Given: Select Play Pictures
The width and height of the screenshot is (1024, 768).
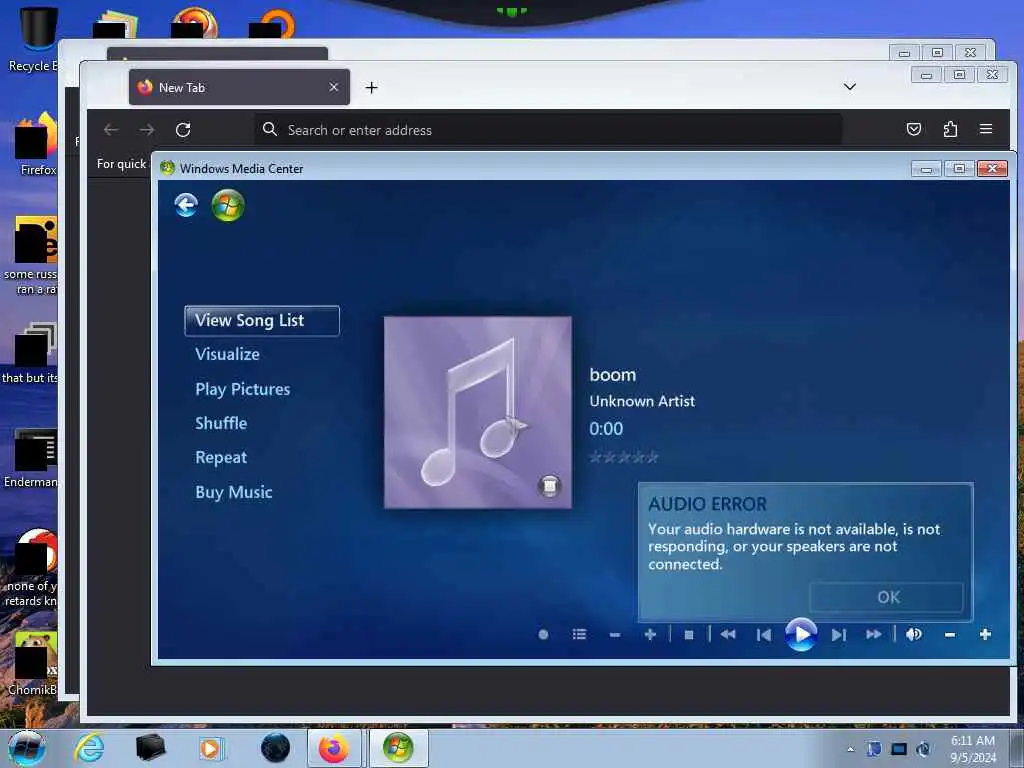Looking at the screenshot, I should tap(242, 389).
